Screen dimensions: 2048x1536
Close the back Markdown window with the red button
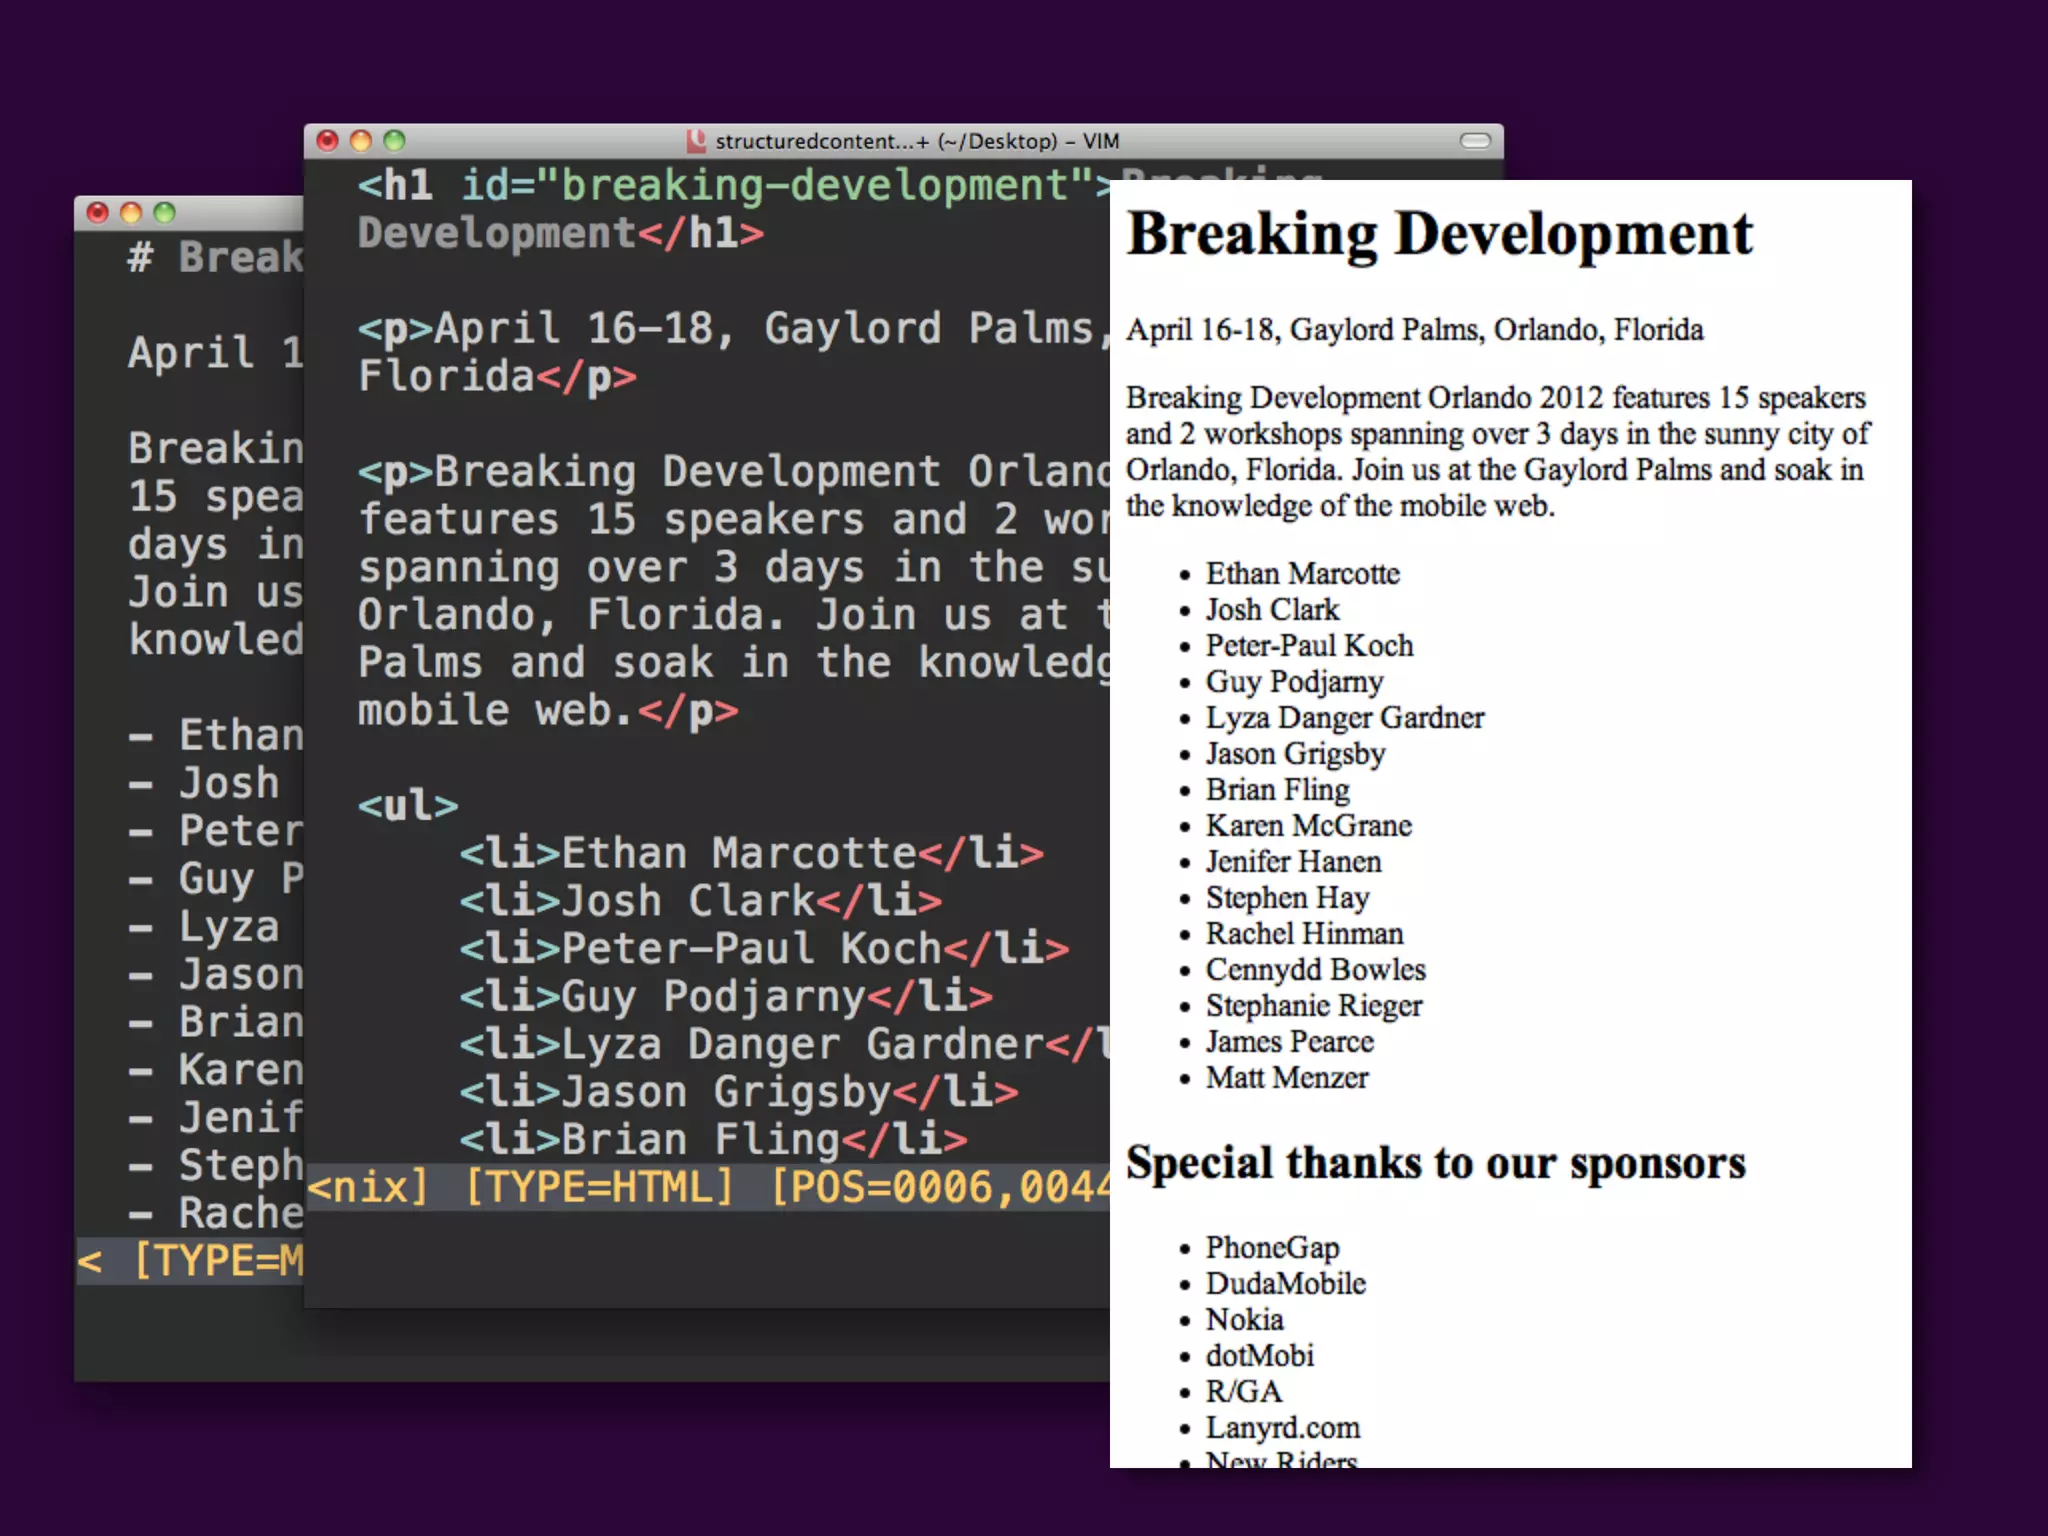click(97, 213)
